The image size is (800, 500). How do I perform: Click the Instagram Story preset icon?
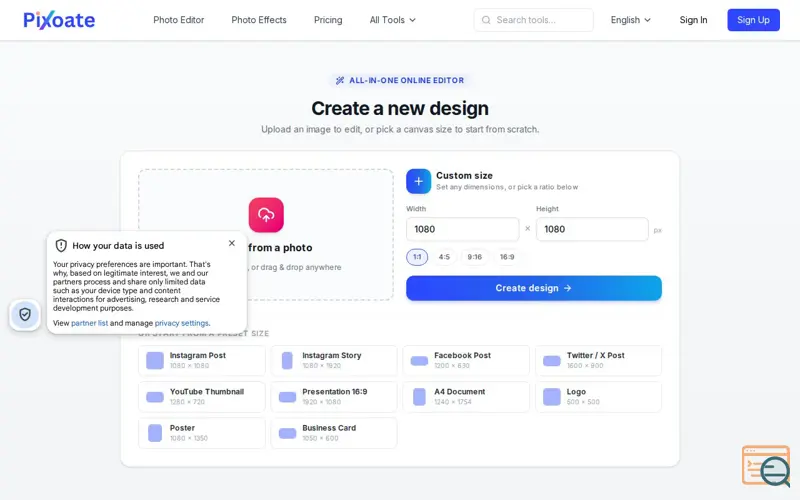(x=287, y=360)
